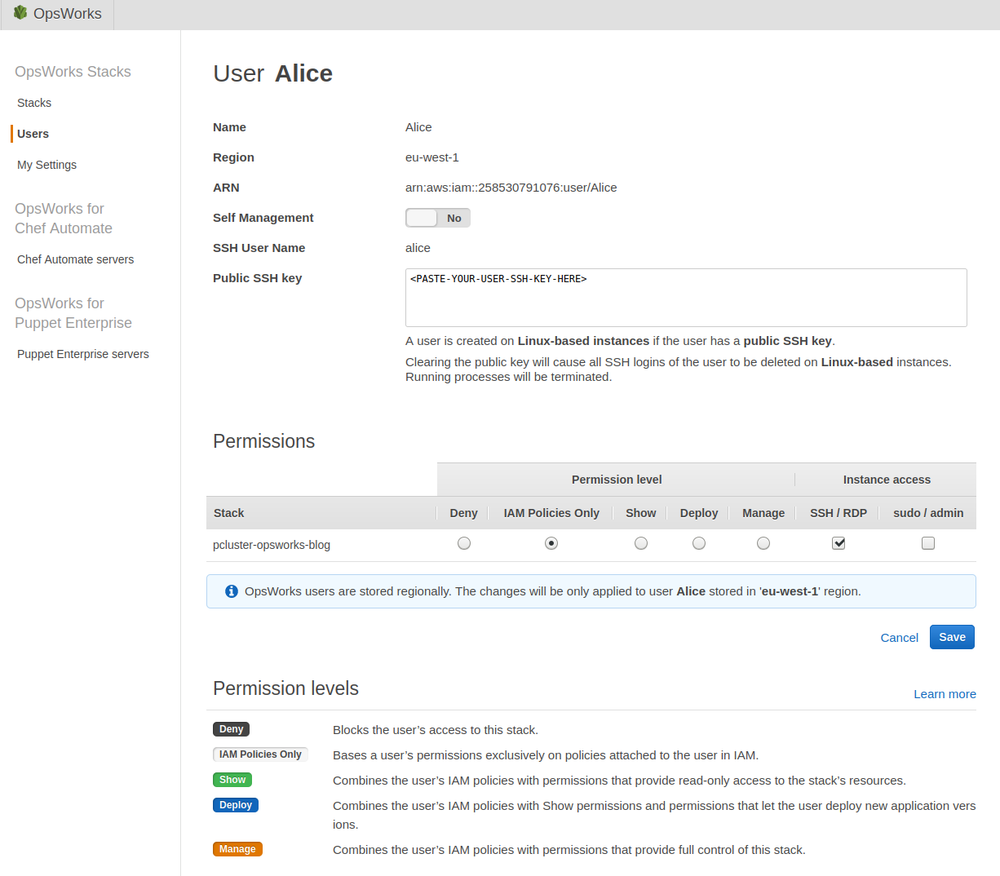Viewport: 1000px width, 876px height.
Task: Click the orange Manage permission badge
Action: [x=237, y=848]
